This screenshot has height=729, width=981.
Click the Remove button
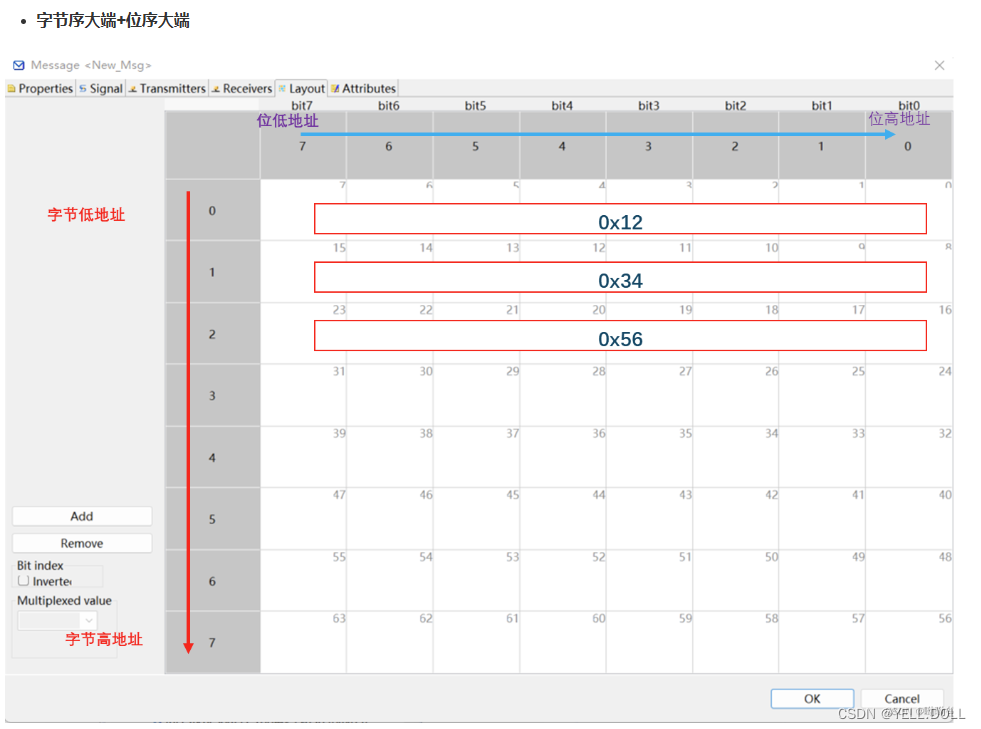click(82, 543)
